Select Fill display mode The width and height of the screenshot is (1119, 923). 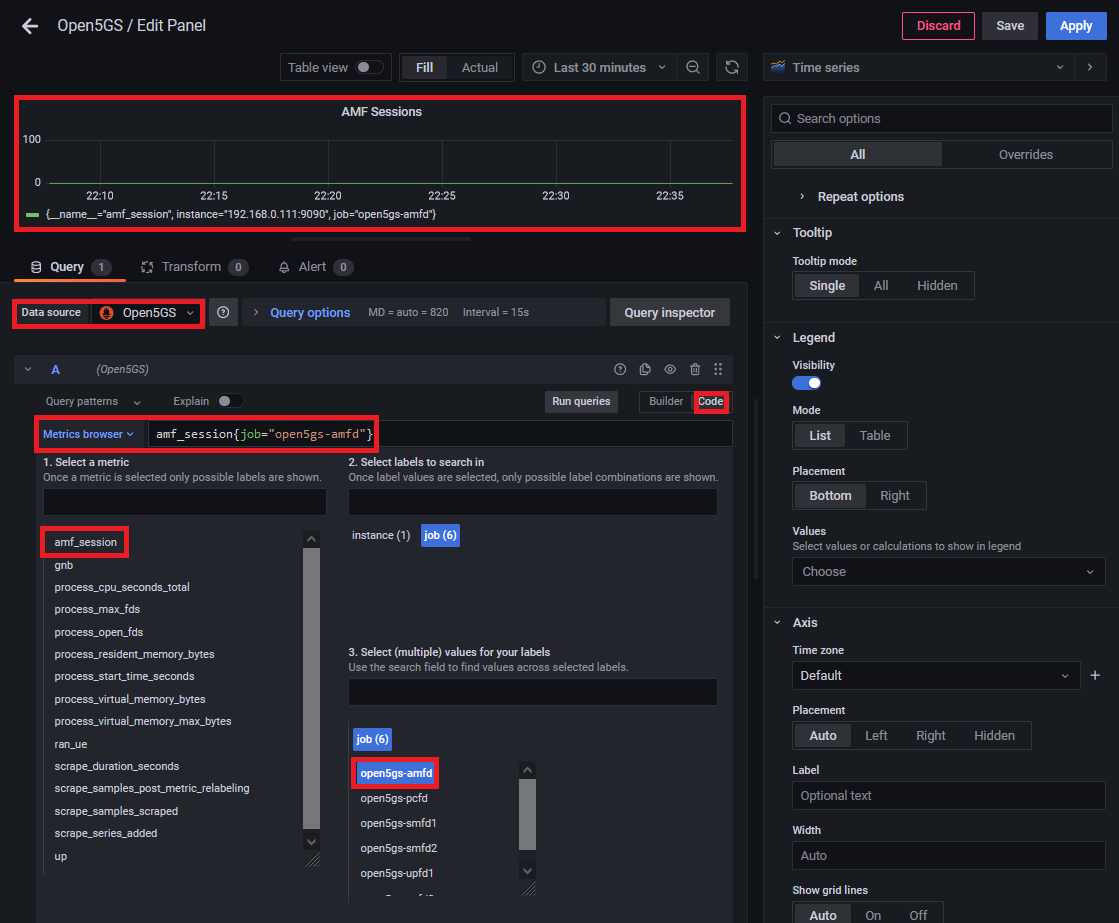pyautogui.click(x=424, y=67)
